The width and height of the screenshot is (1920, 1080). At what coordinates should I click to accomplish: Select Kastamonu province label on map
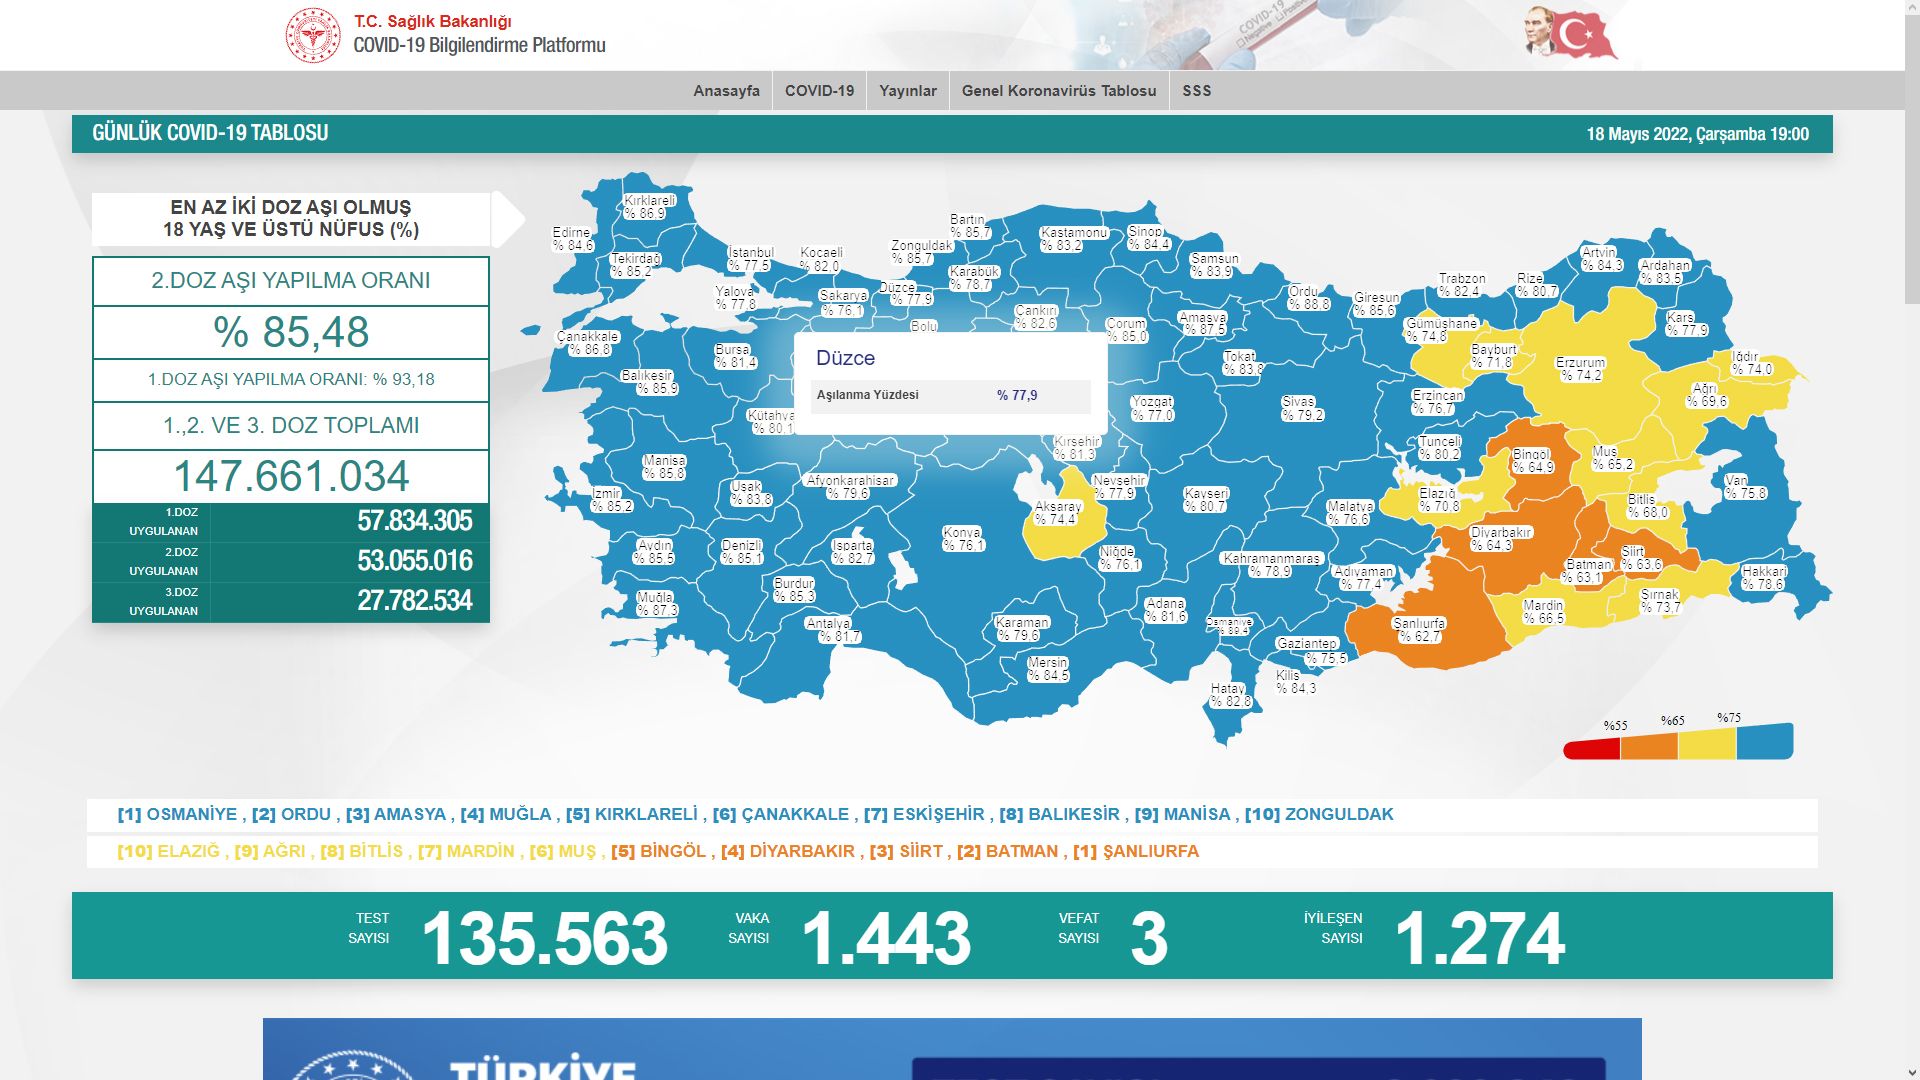point(1073,239)
